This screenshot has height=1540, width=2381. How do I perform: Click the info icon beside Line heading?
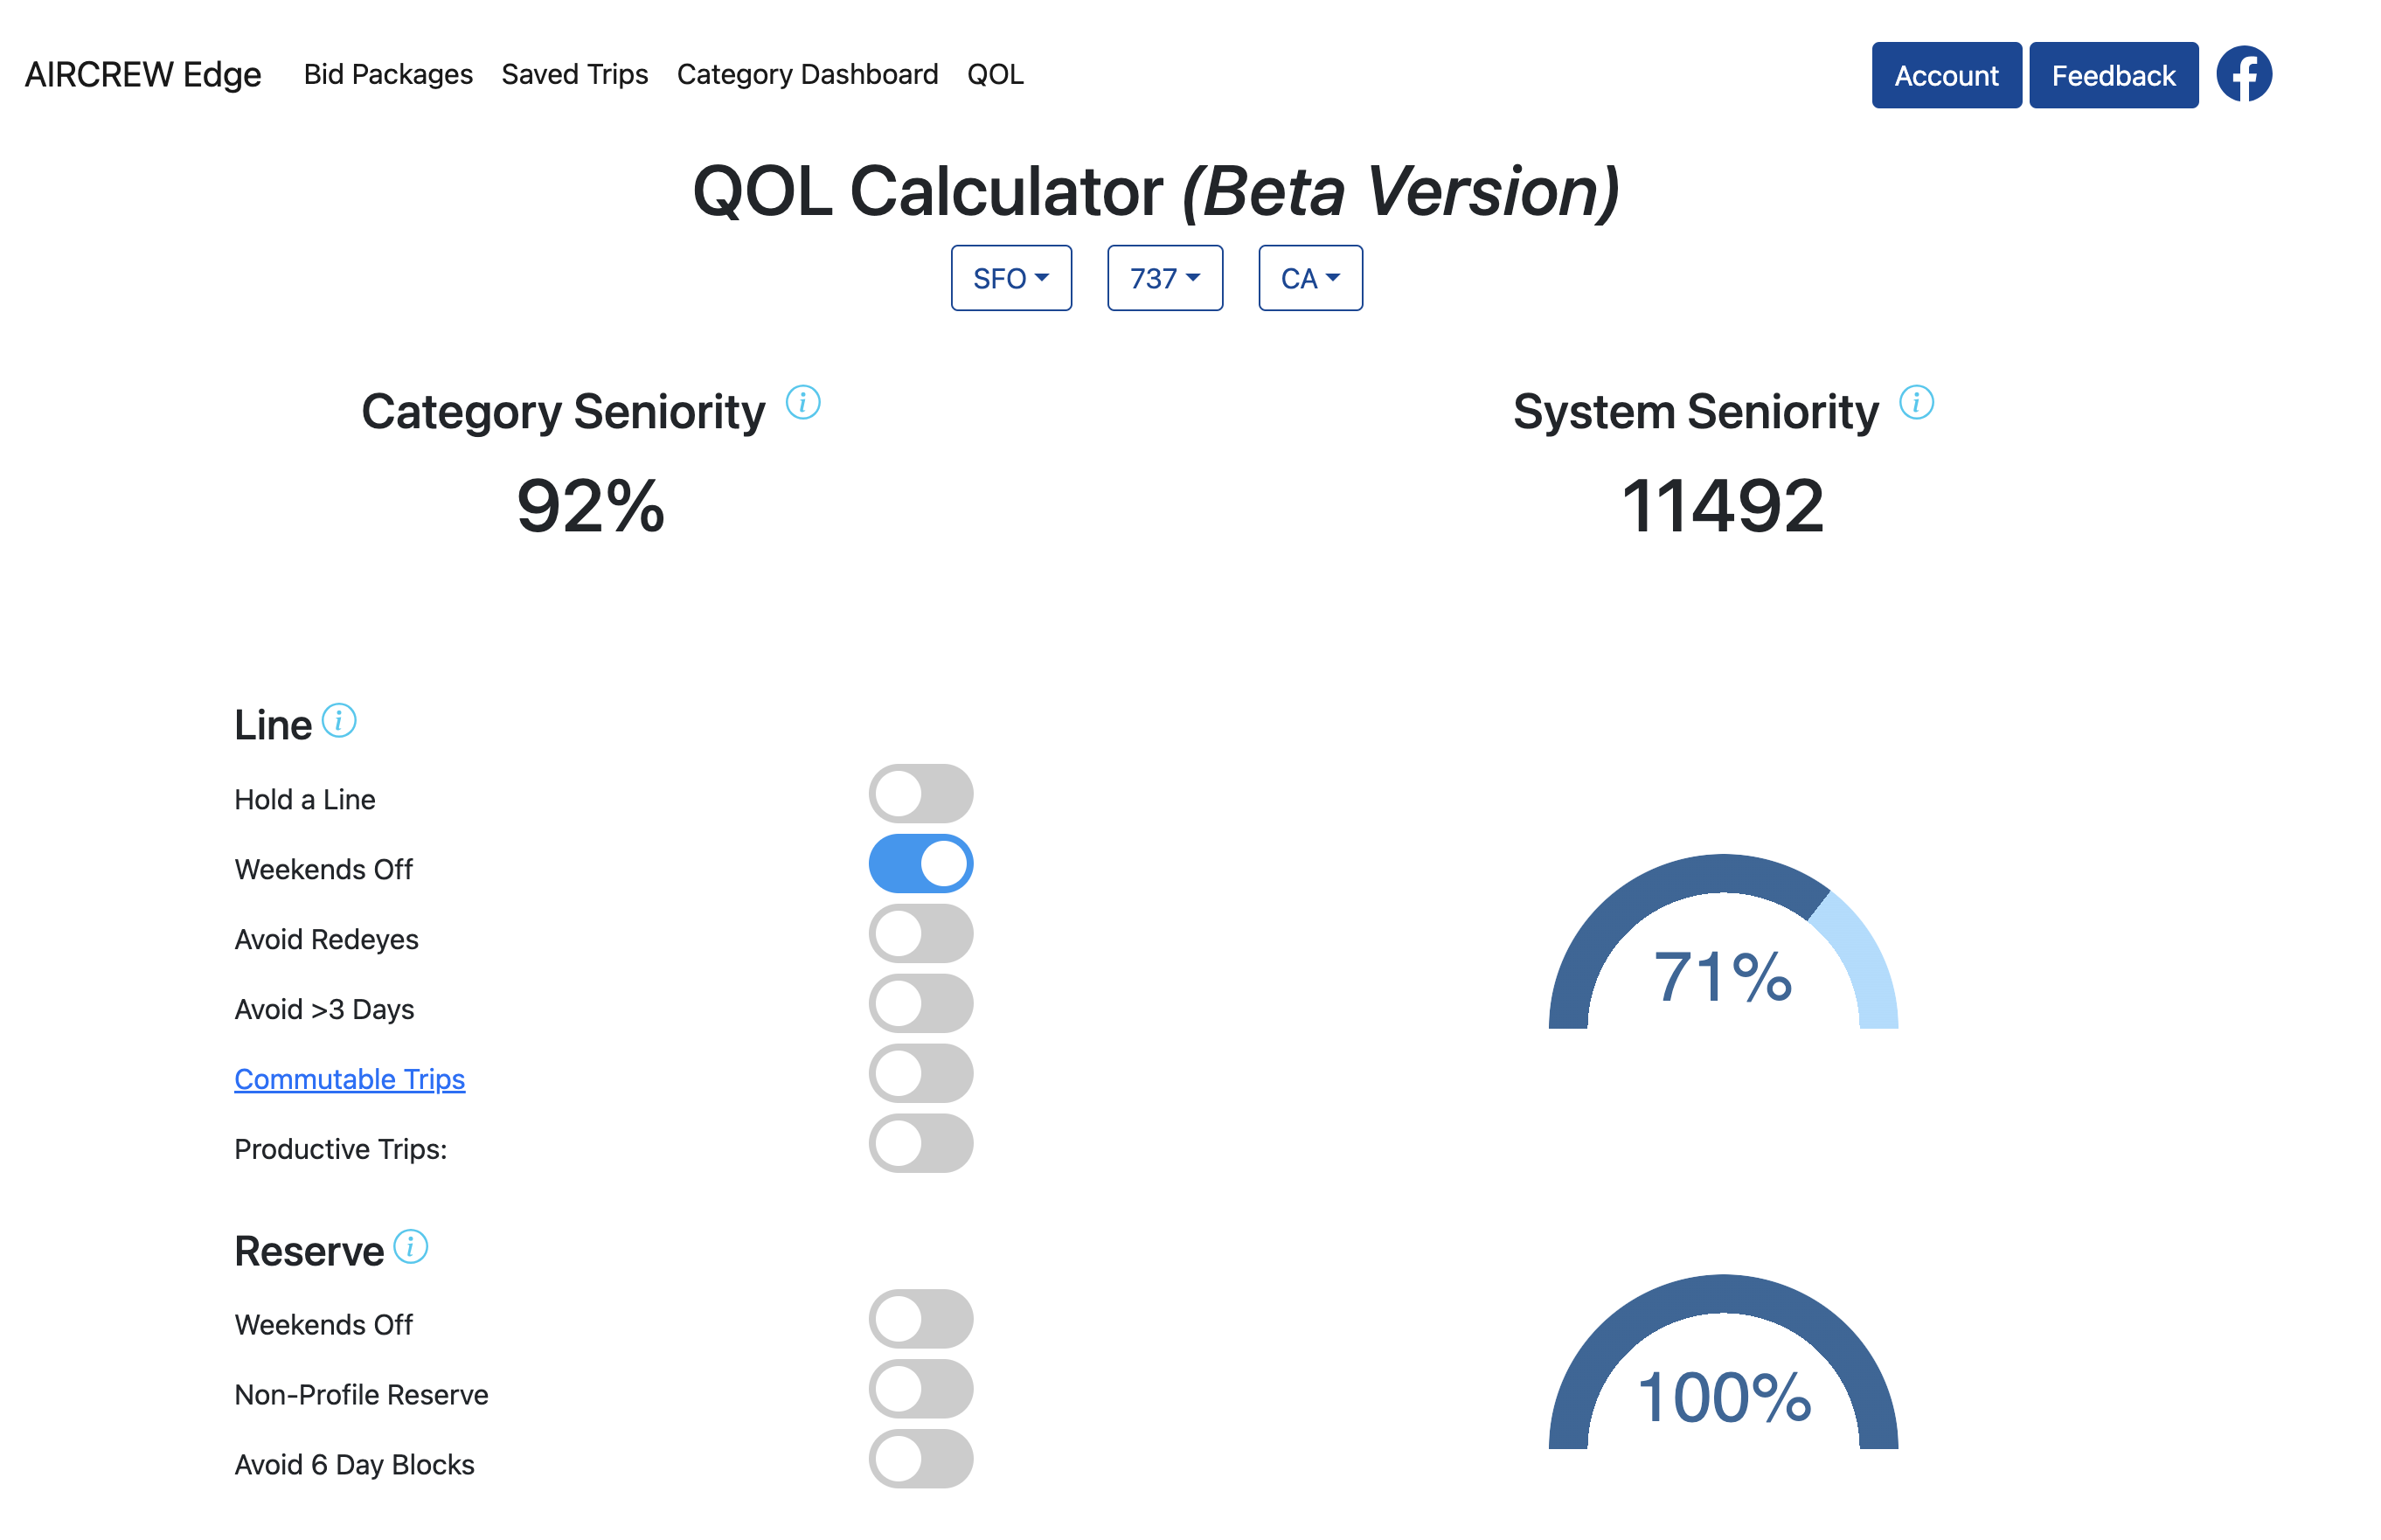tap(339, 720)
